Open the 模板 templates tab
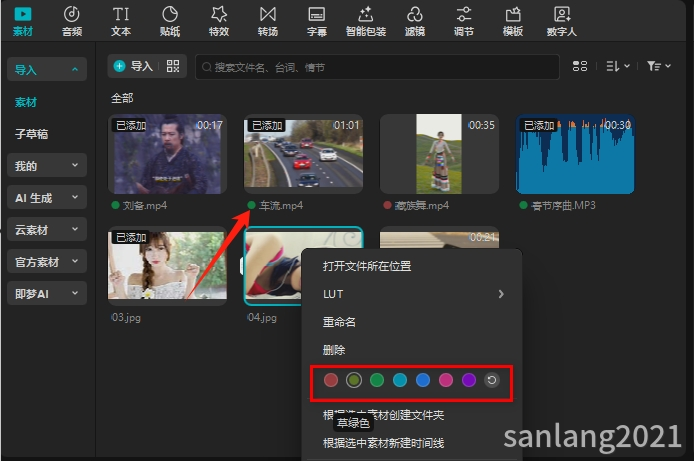Screen dimensions: 694x461 point(513,21)
